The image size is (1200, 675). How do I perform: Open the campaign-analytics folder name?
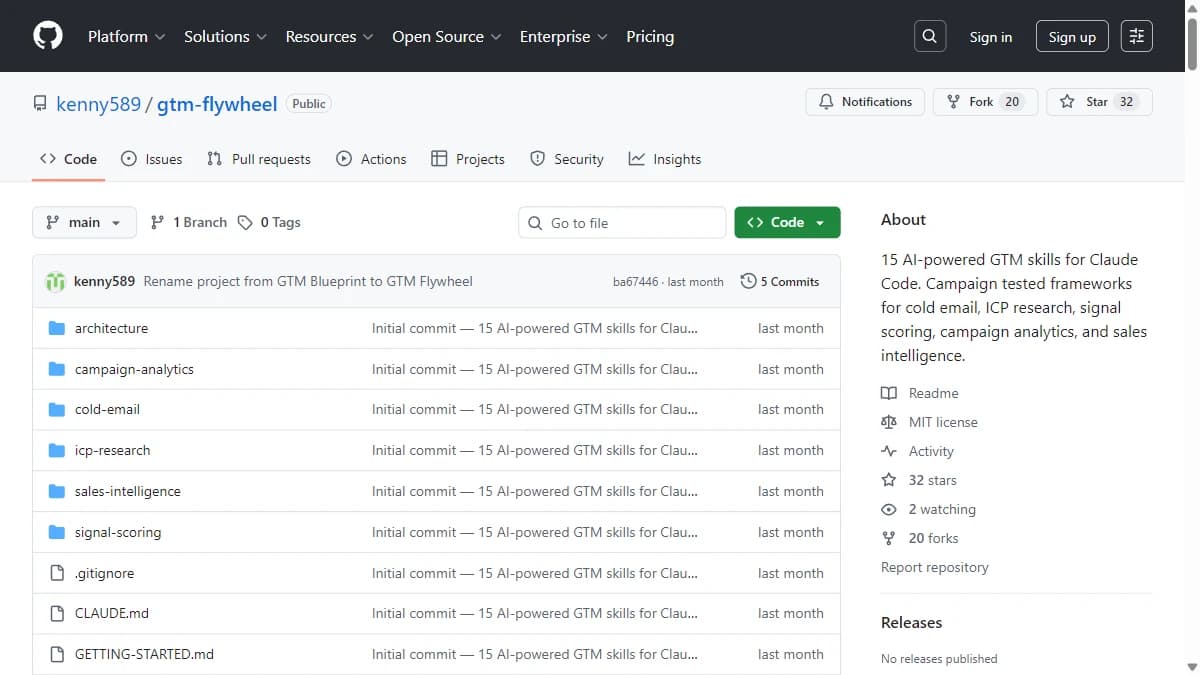tap(134, 369)
